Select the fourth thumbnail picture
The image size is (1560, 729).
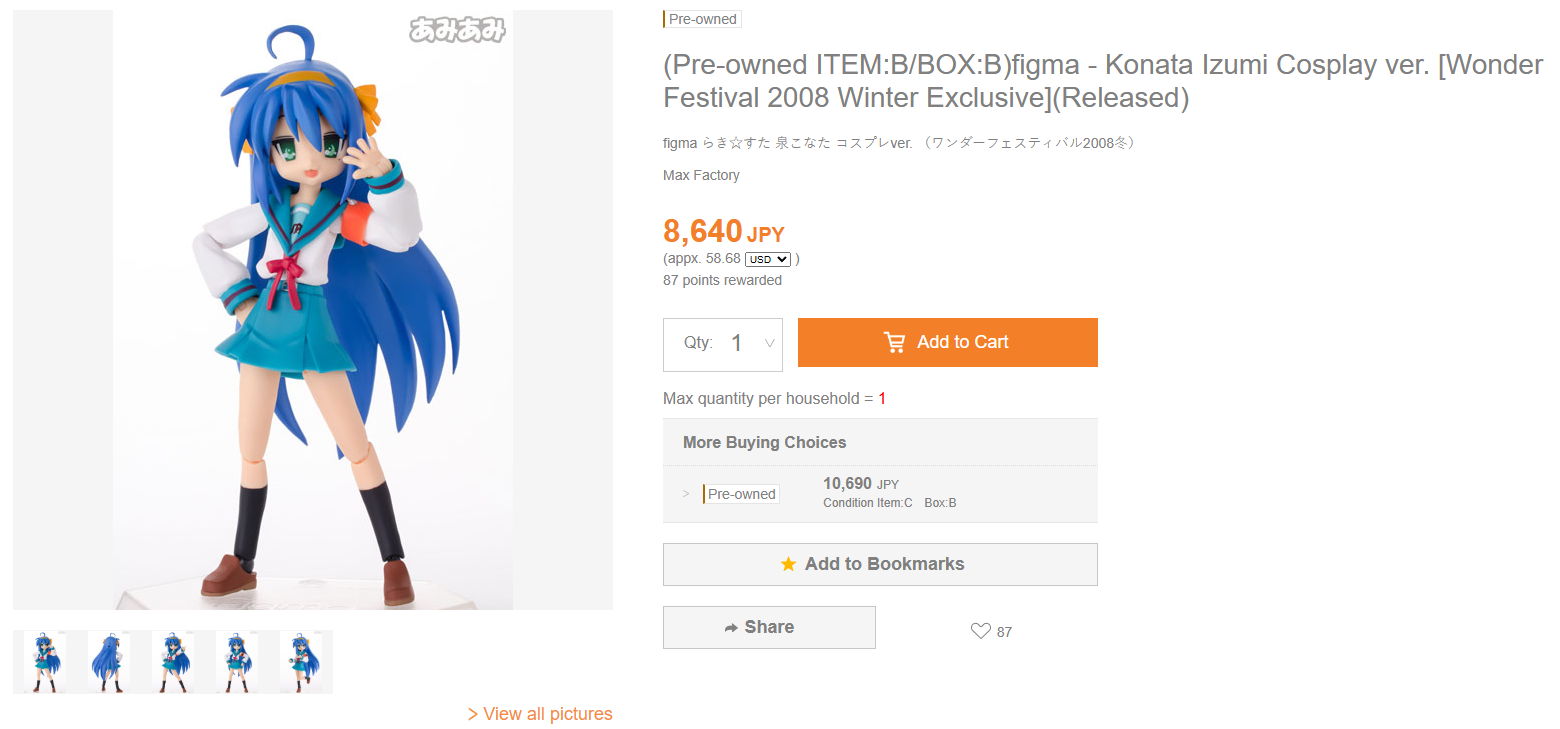pyautogui.click(x=237, y=662)
